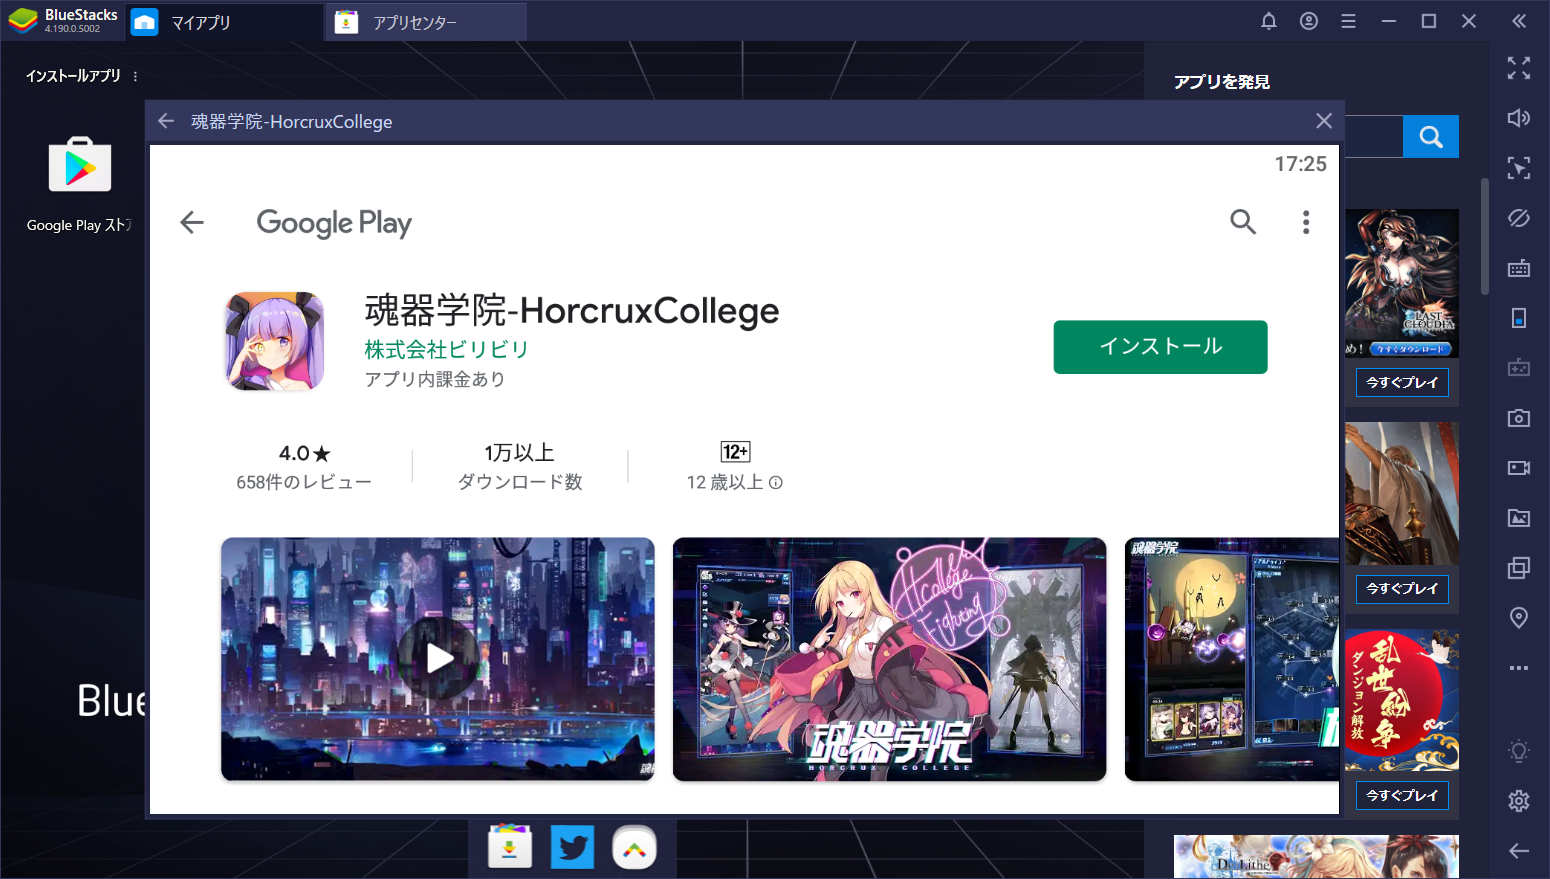Play the trailer video thumbnail
Screen dimensions: 1550x879
[x=438, y=659]
